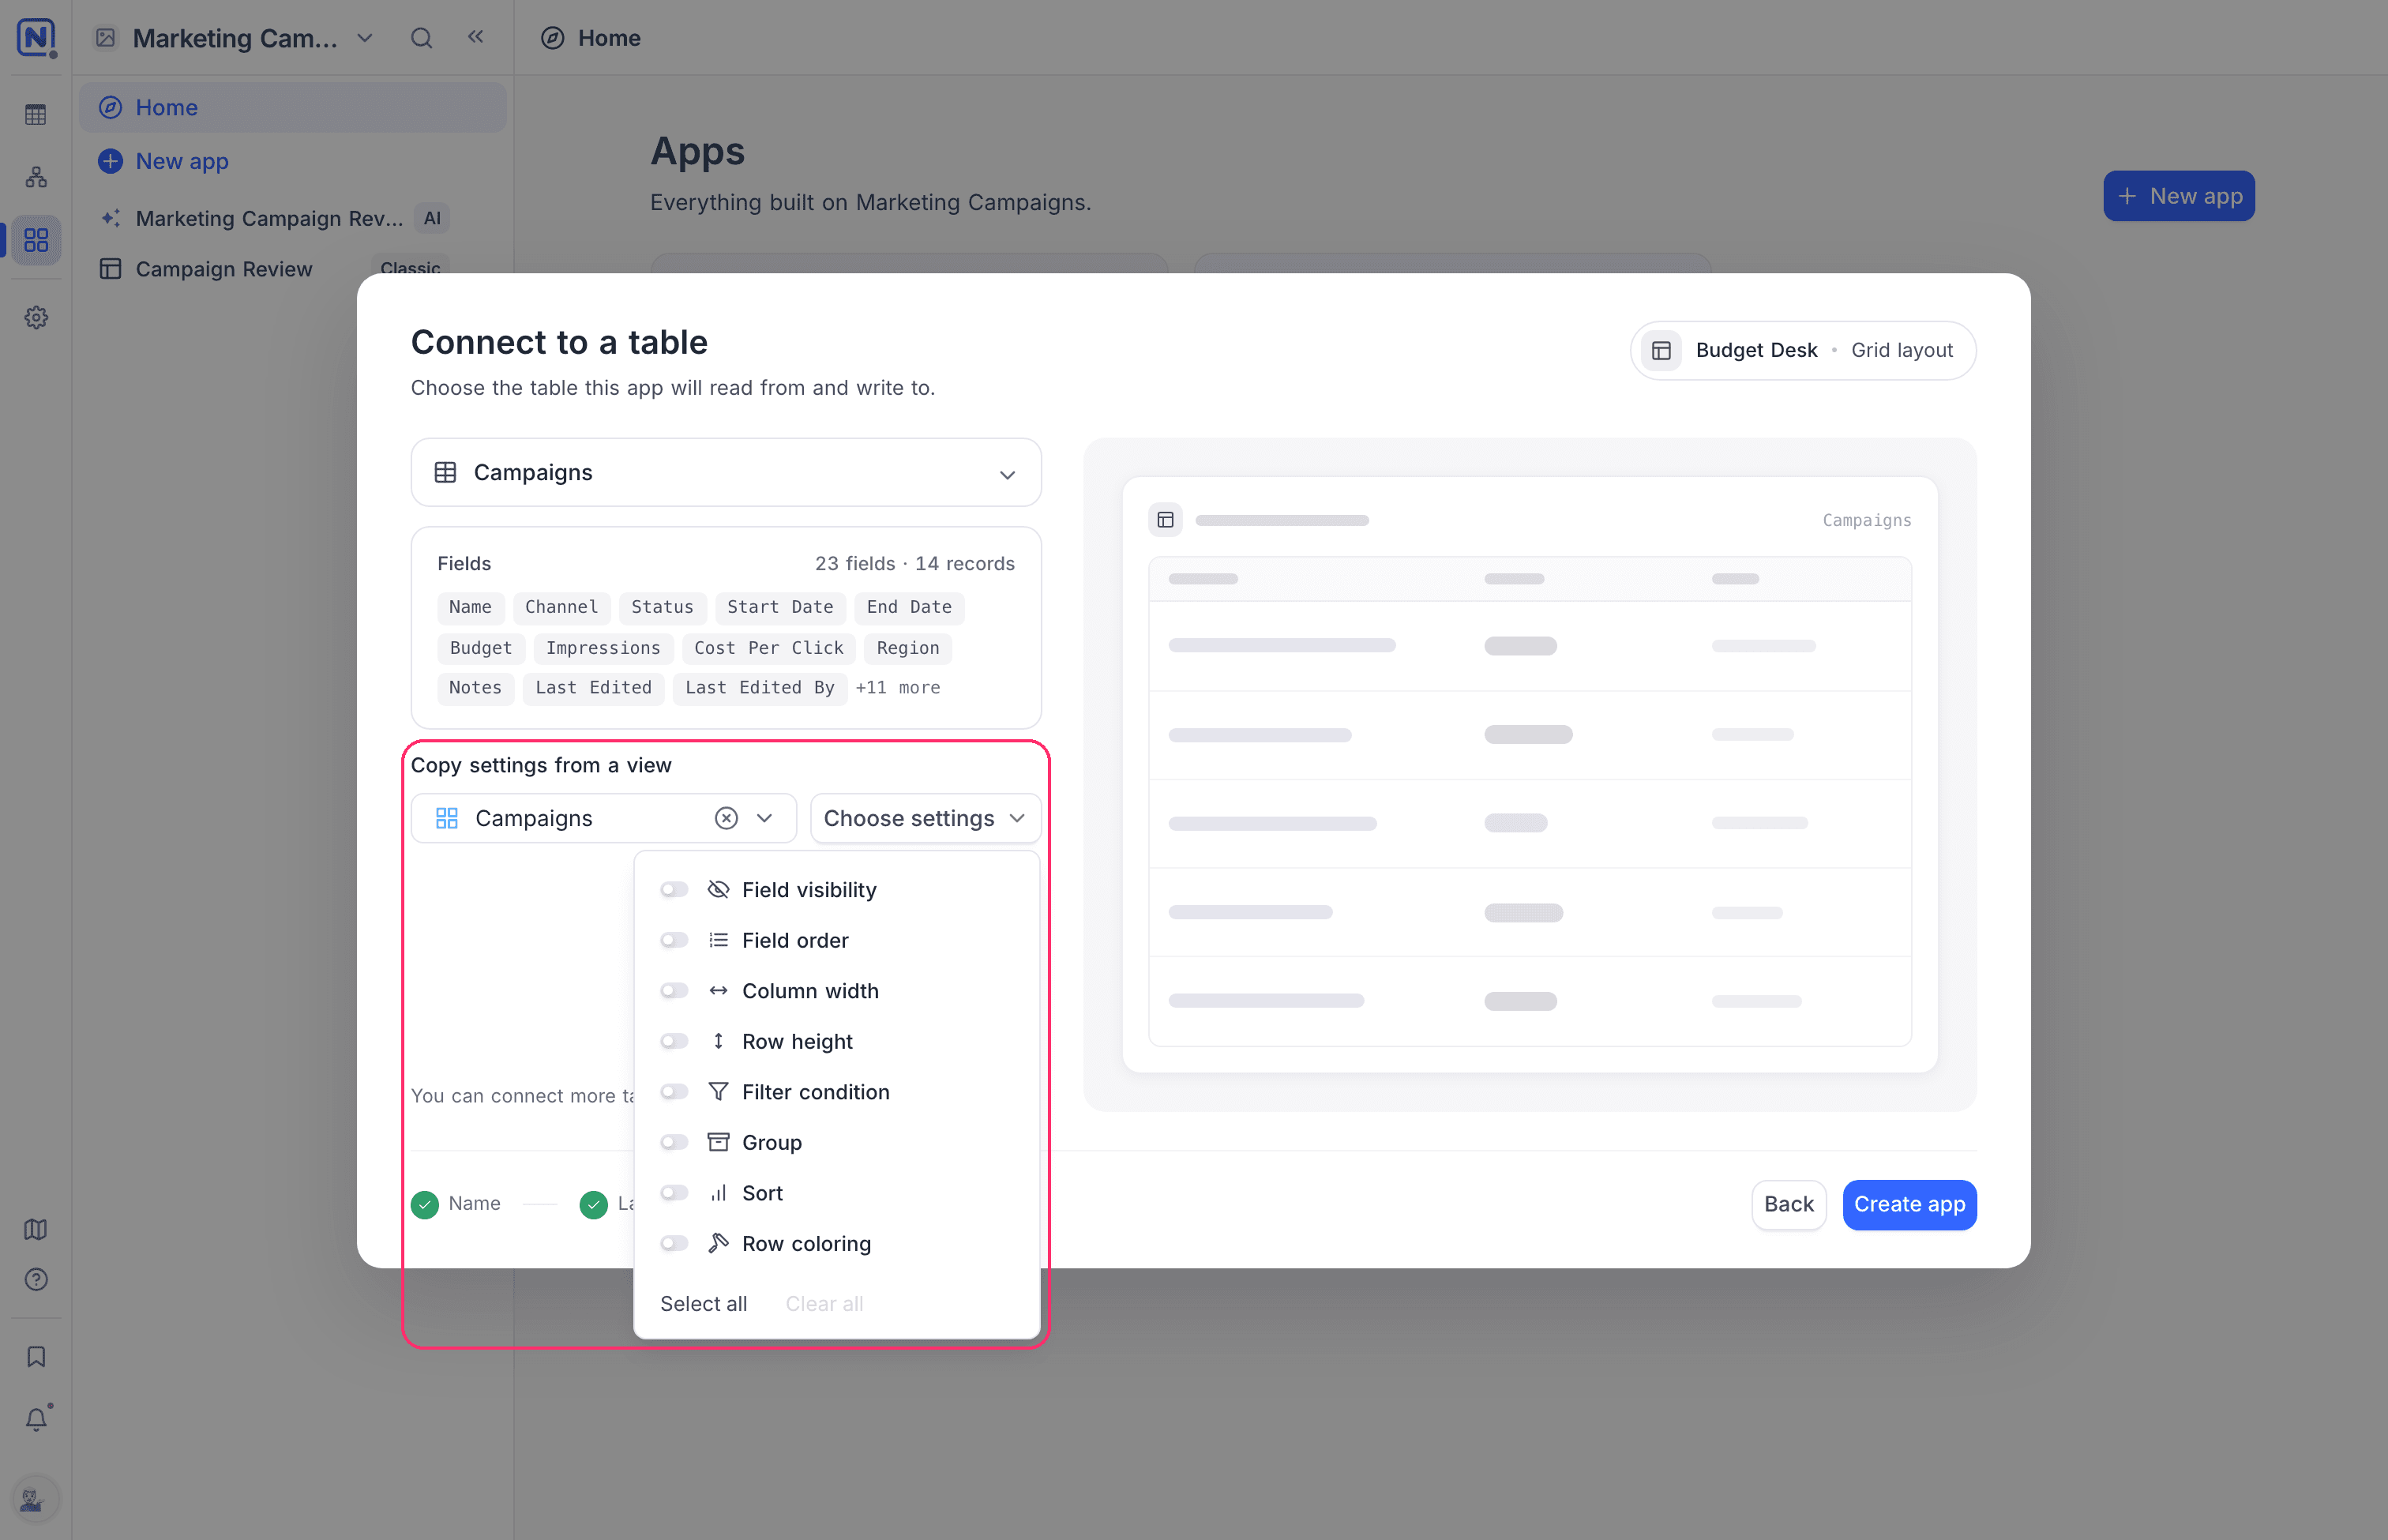Turn on the Column width toggle
This screenshot has width=2388, height=1540.
[x=674, y=990]
